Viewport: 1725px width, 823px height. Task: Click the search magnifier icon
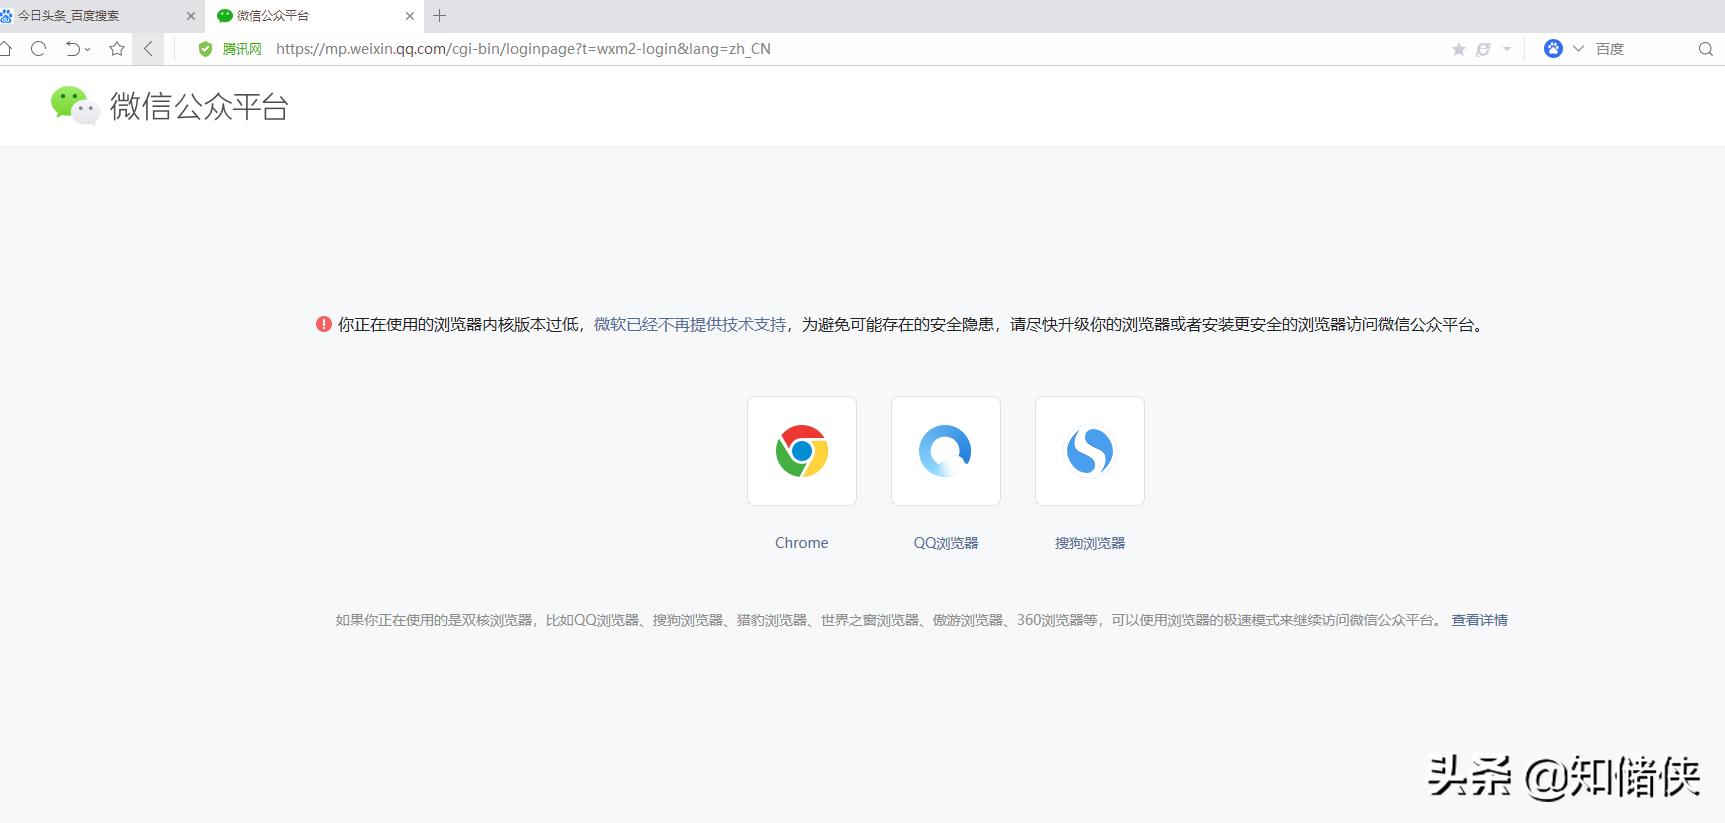(1705, 49)
